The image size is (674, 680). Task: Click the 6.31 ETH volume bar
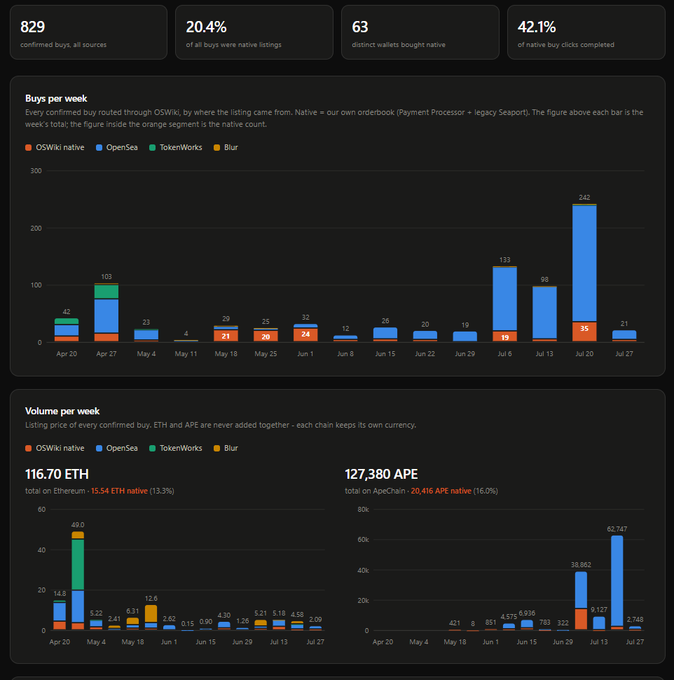(x=133, y=624)
